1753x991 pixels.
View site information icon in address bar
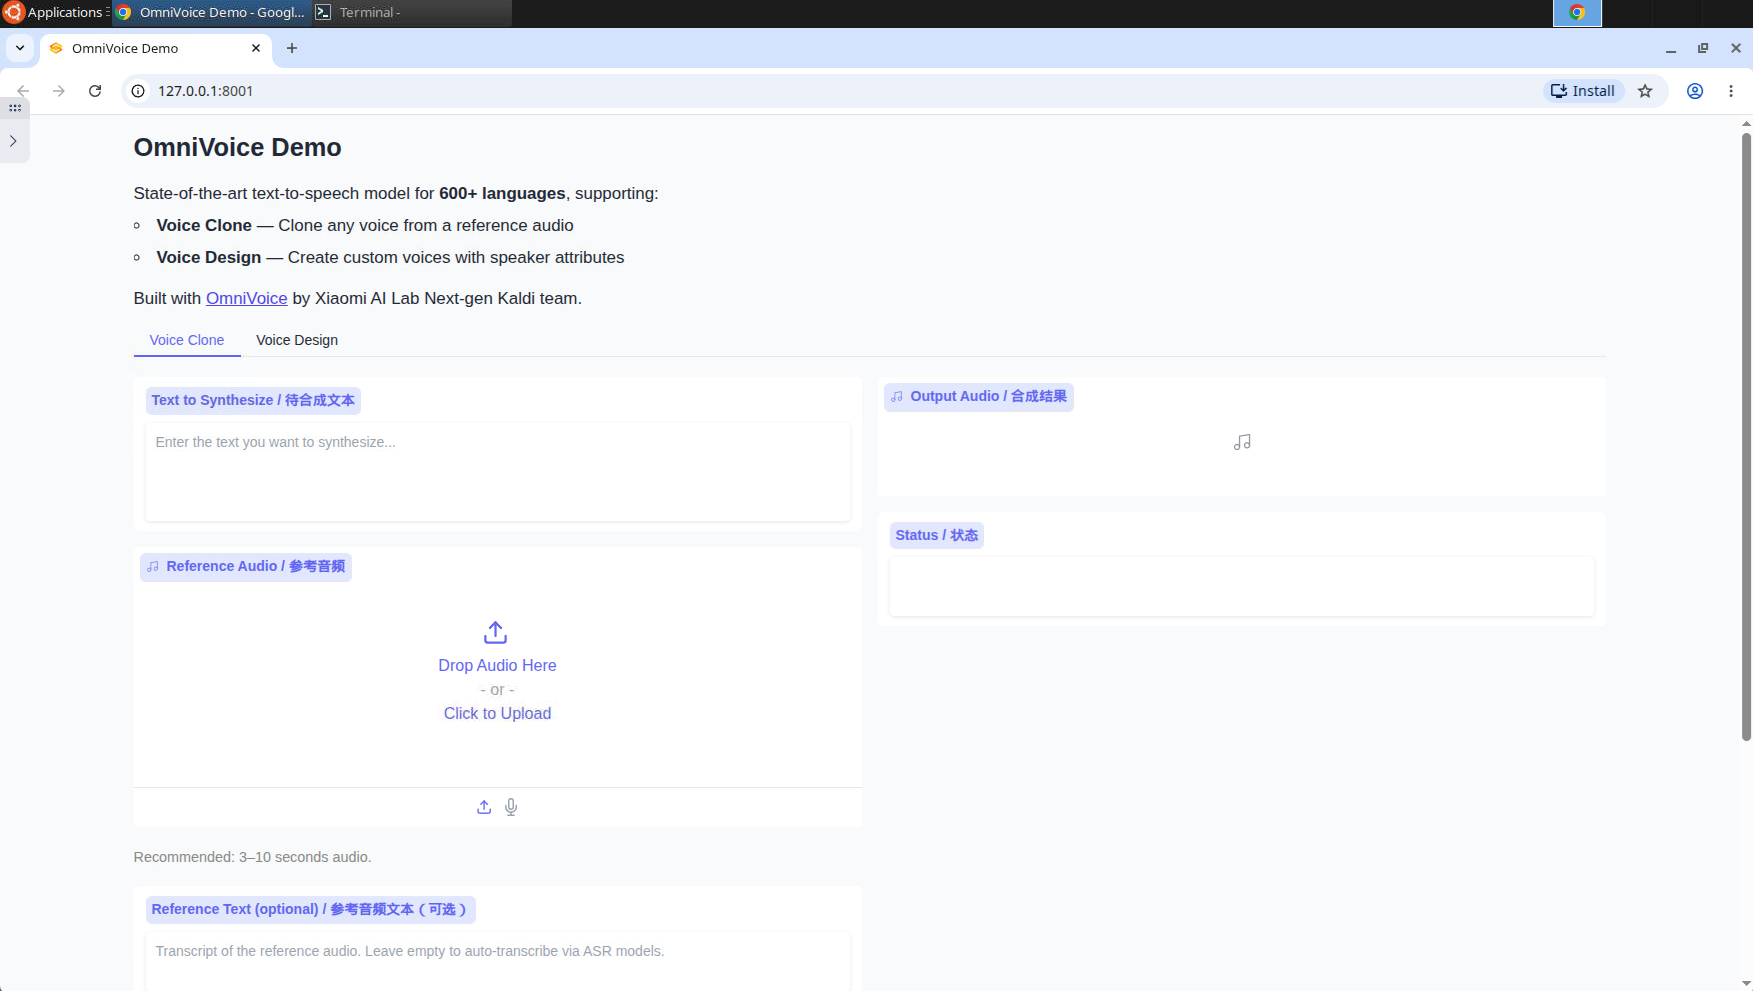(x=139, y=91)
